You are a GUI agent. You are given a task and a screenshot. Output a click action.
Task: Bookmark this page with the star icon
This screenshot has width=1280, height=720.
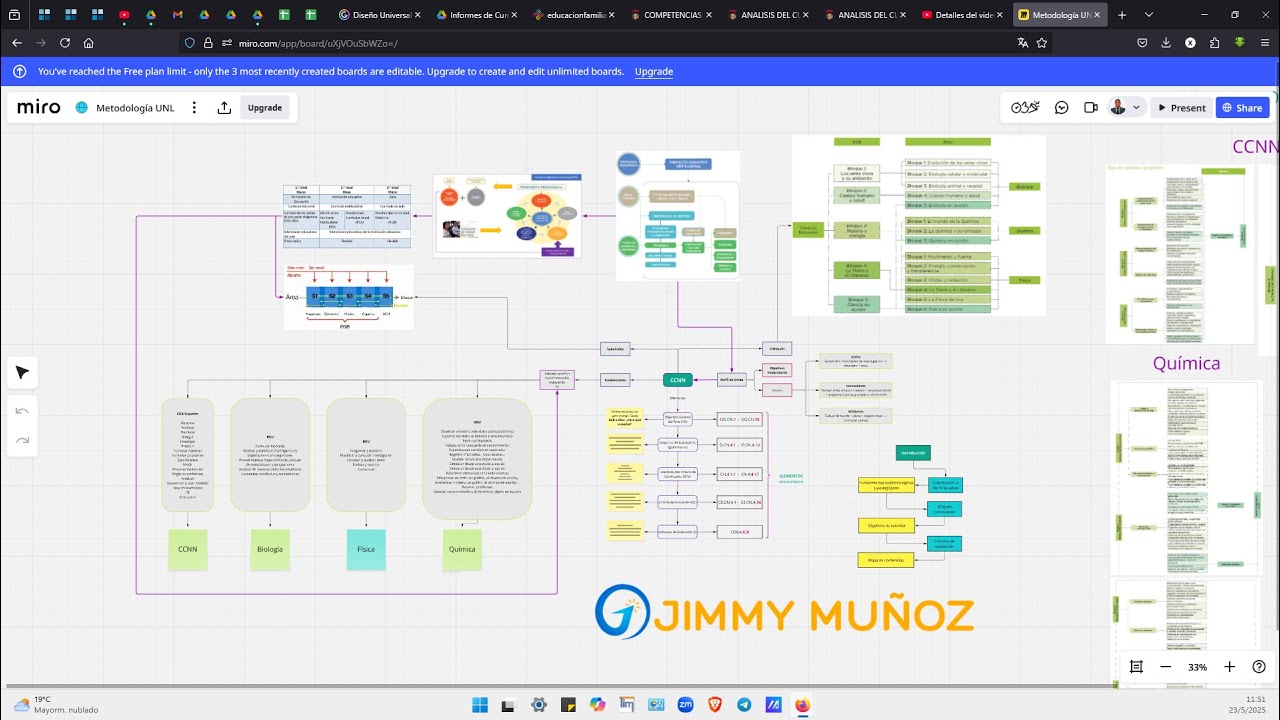pyautogui.click(x=1042, y=43)
